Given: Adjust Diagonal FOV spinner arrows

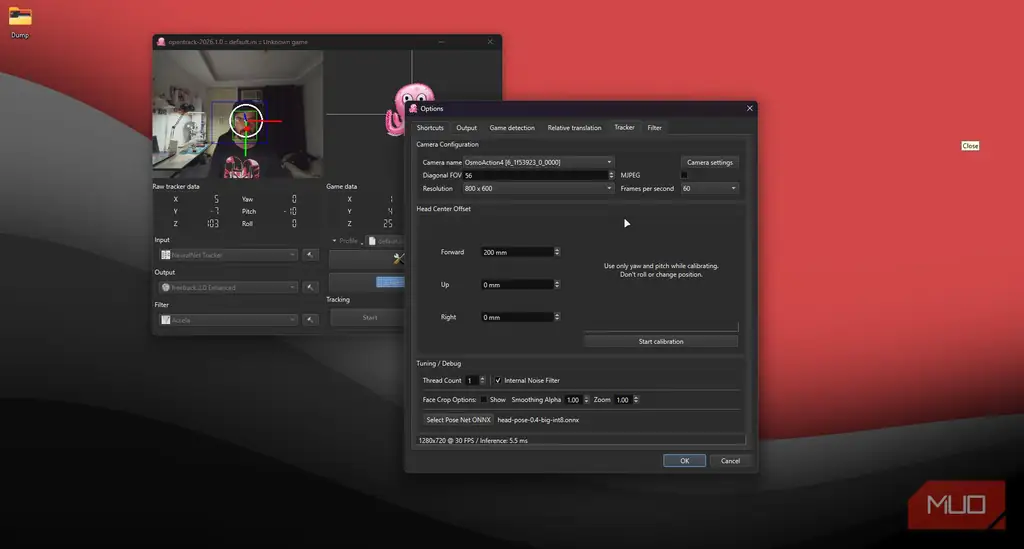Looking at the screenshot, I should pyautogui.click(x=611, y=176).
